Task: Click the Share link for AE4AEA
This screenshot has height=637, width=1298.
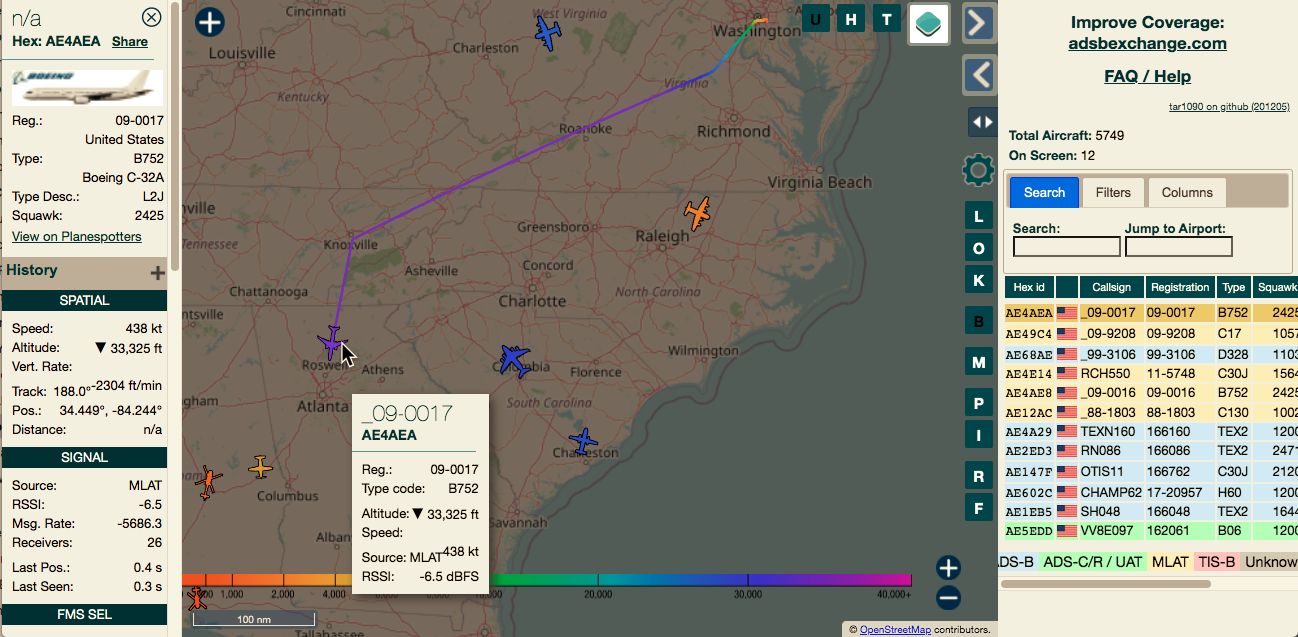Action: click(130, 41)
